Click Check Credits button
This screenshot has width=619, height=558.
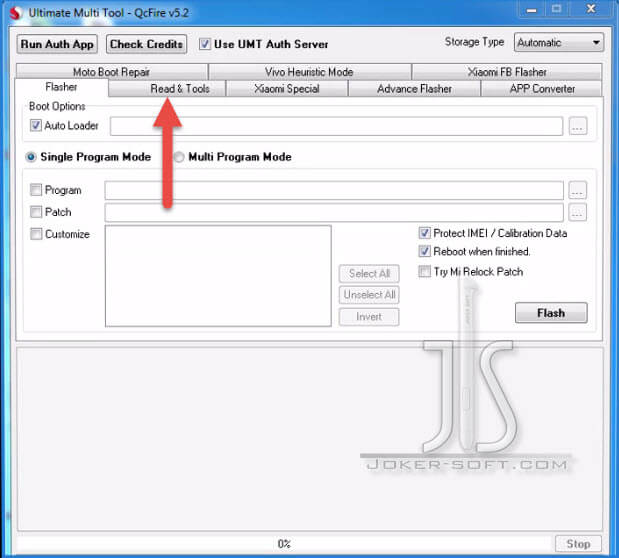tap(146, 44)
